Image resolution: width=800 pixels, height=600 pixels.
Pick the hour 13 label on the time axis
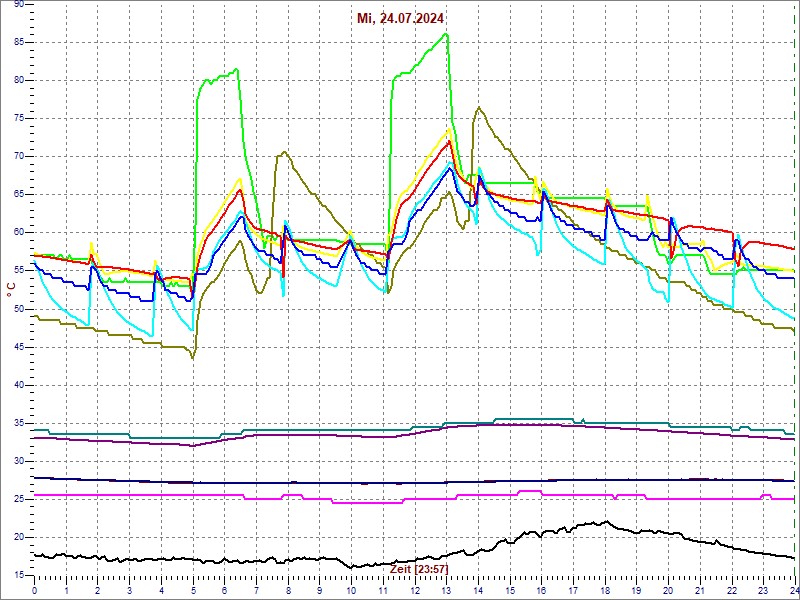pyautogui.click(x=446, y=589)
